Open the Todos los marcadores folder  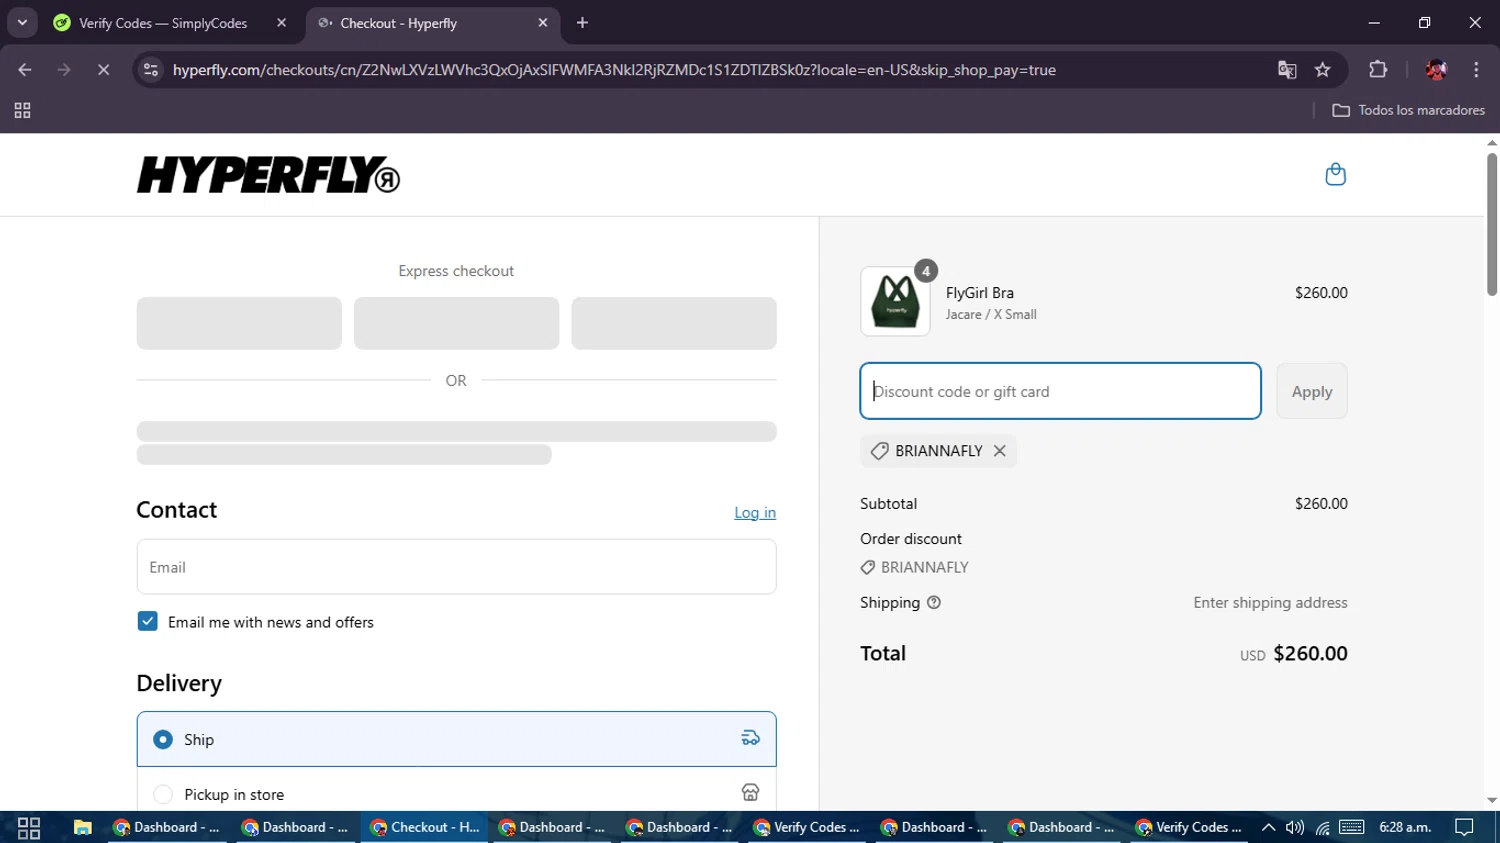(1408, 110)
